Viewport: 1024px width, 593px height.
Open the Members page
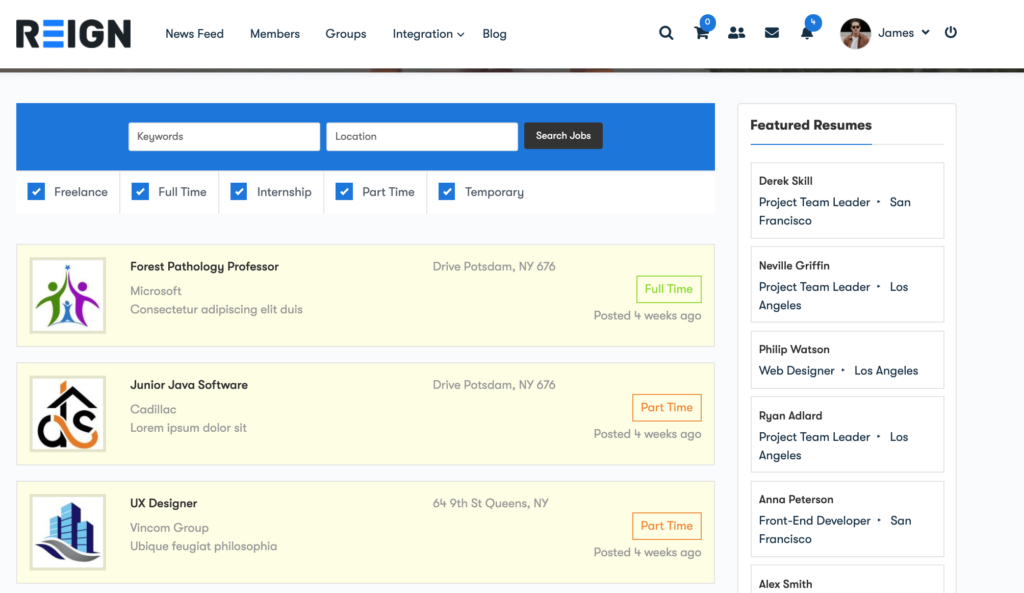click(x=275, y=34)
